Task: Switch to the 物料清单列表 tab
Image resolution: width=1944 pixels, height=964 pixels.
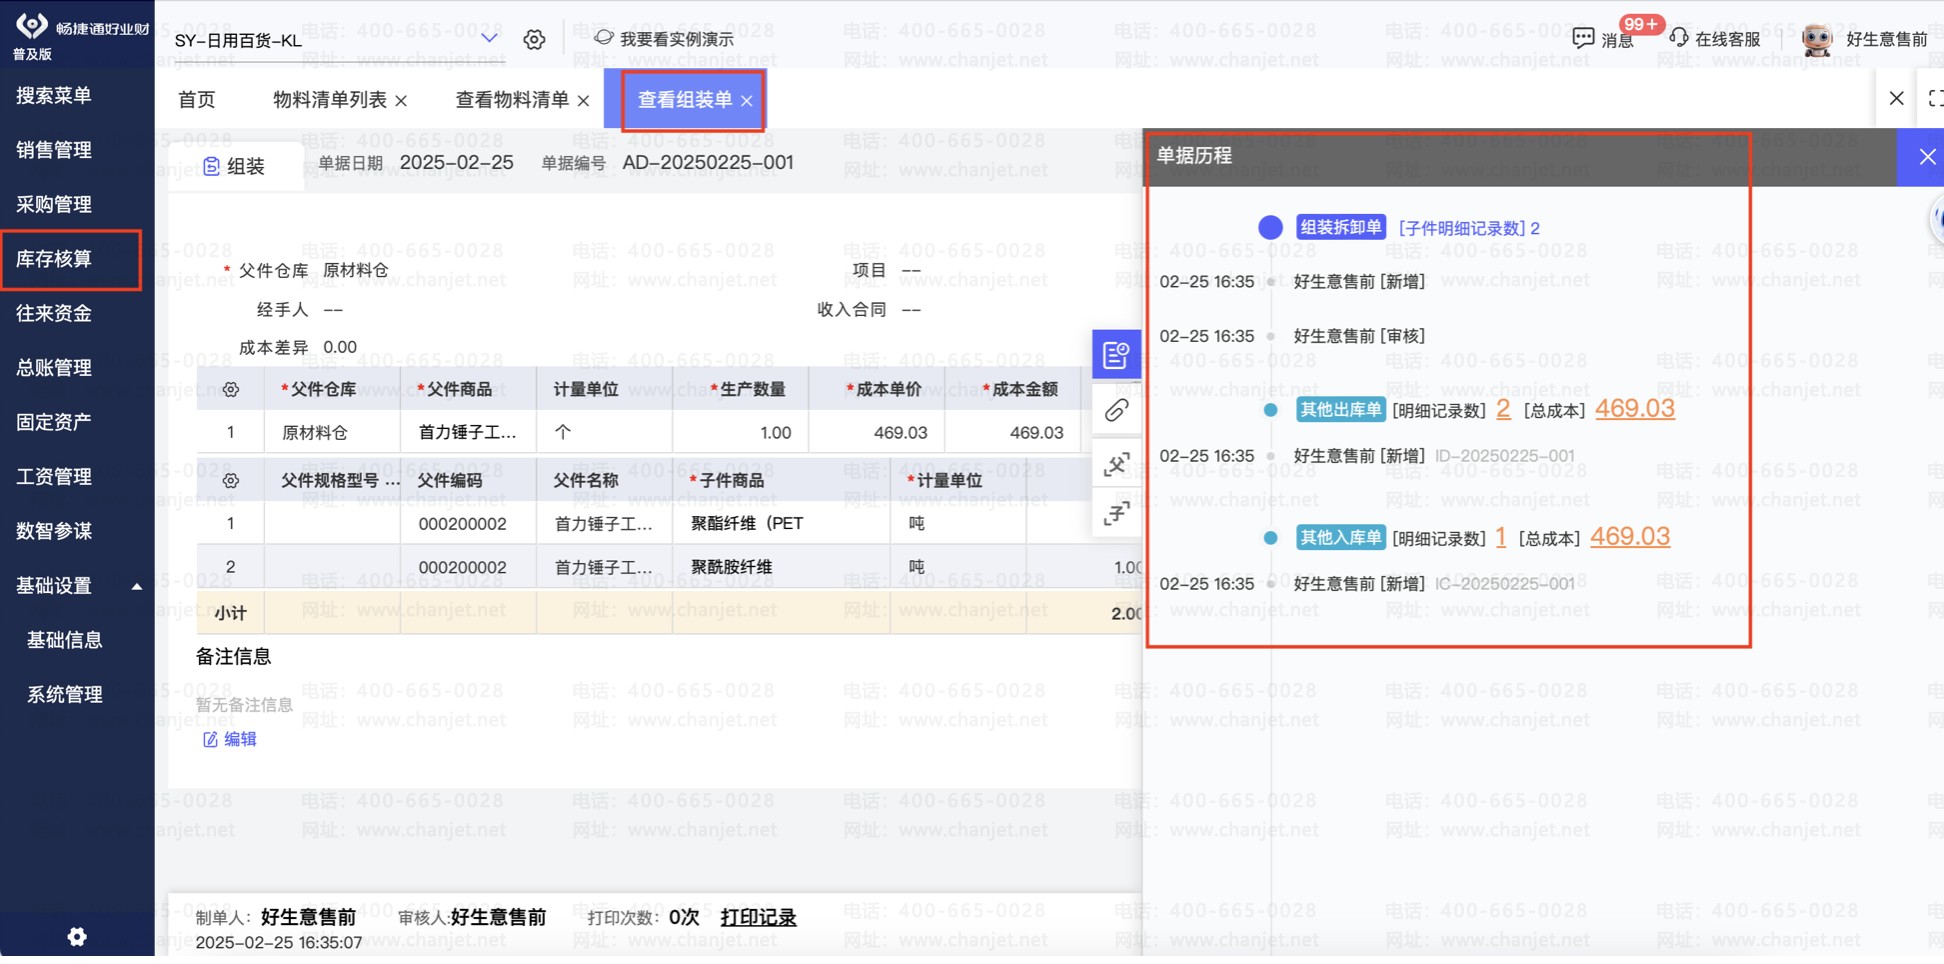Action: [x=329, y=100]
